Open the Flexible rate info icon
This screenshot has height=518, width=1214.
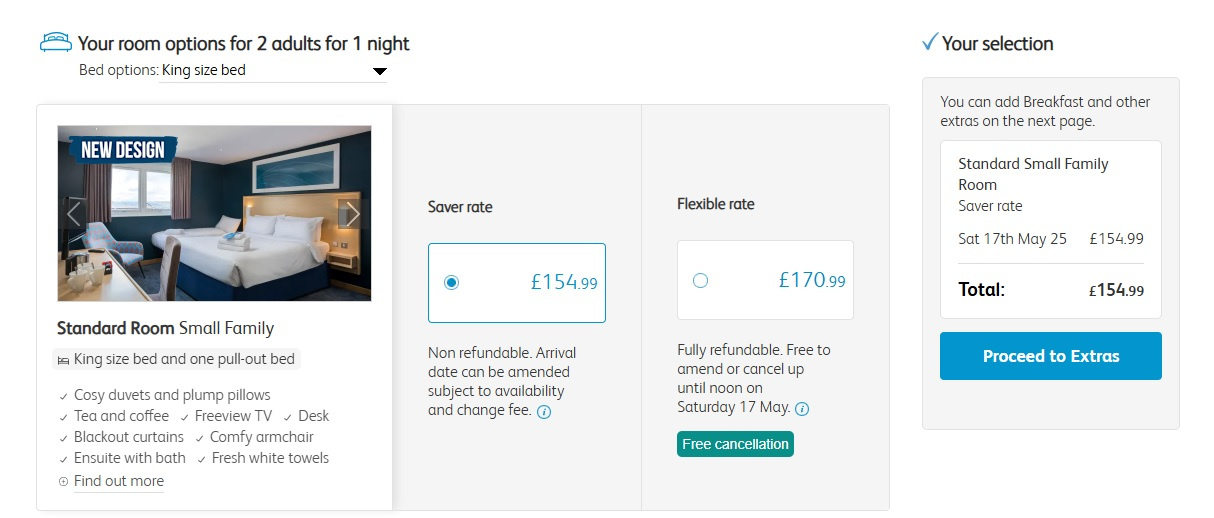(802, 408)
